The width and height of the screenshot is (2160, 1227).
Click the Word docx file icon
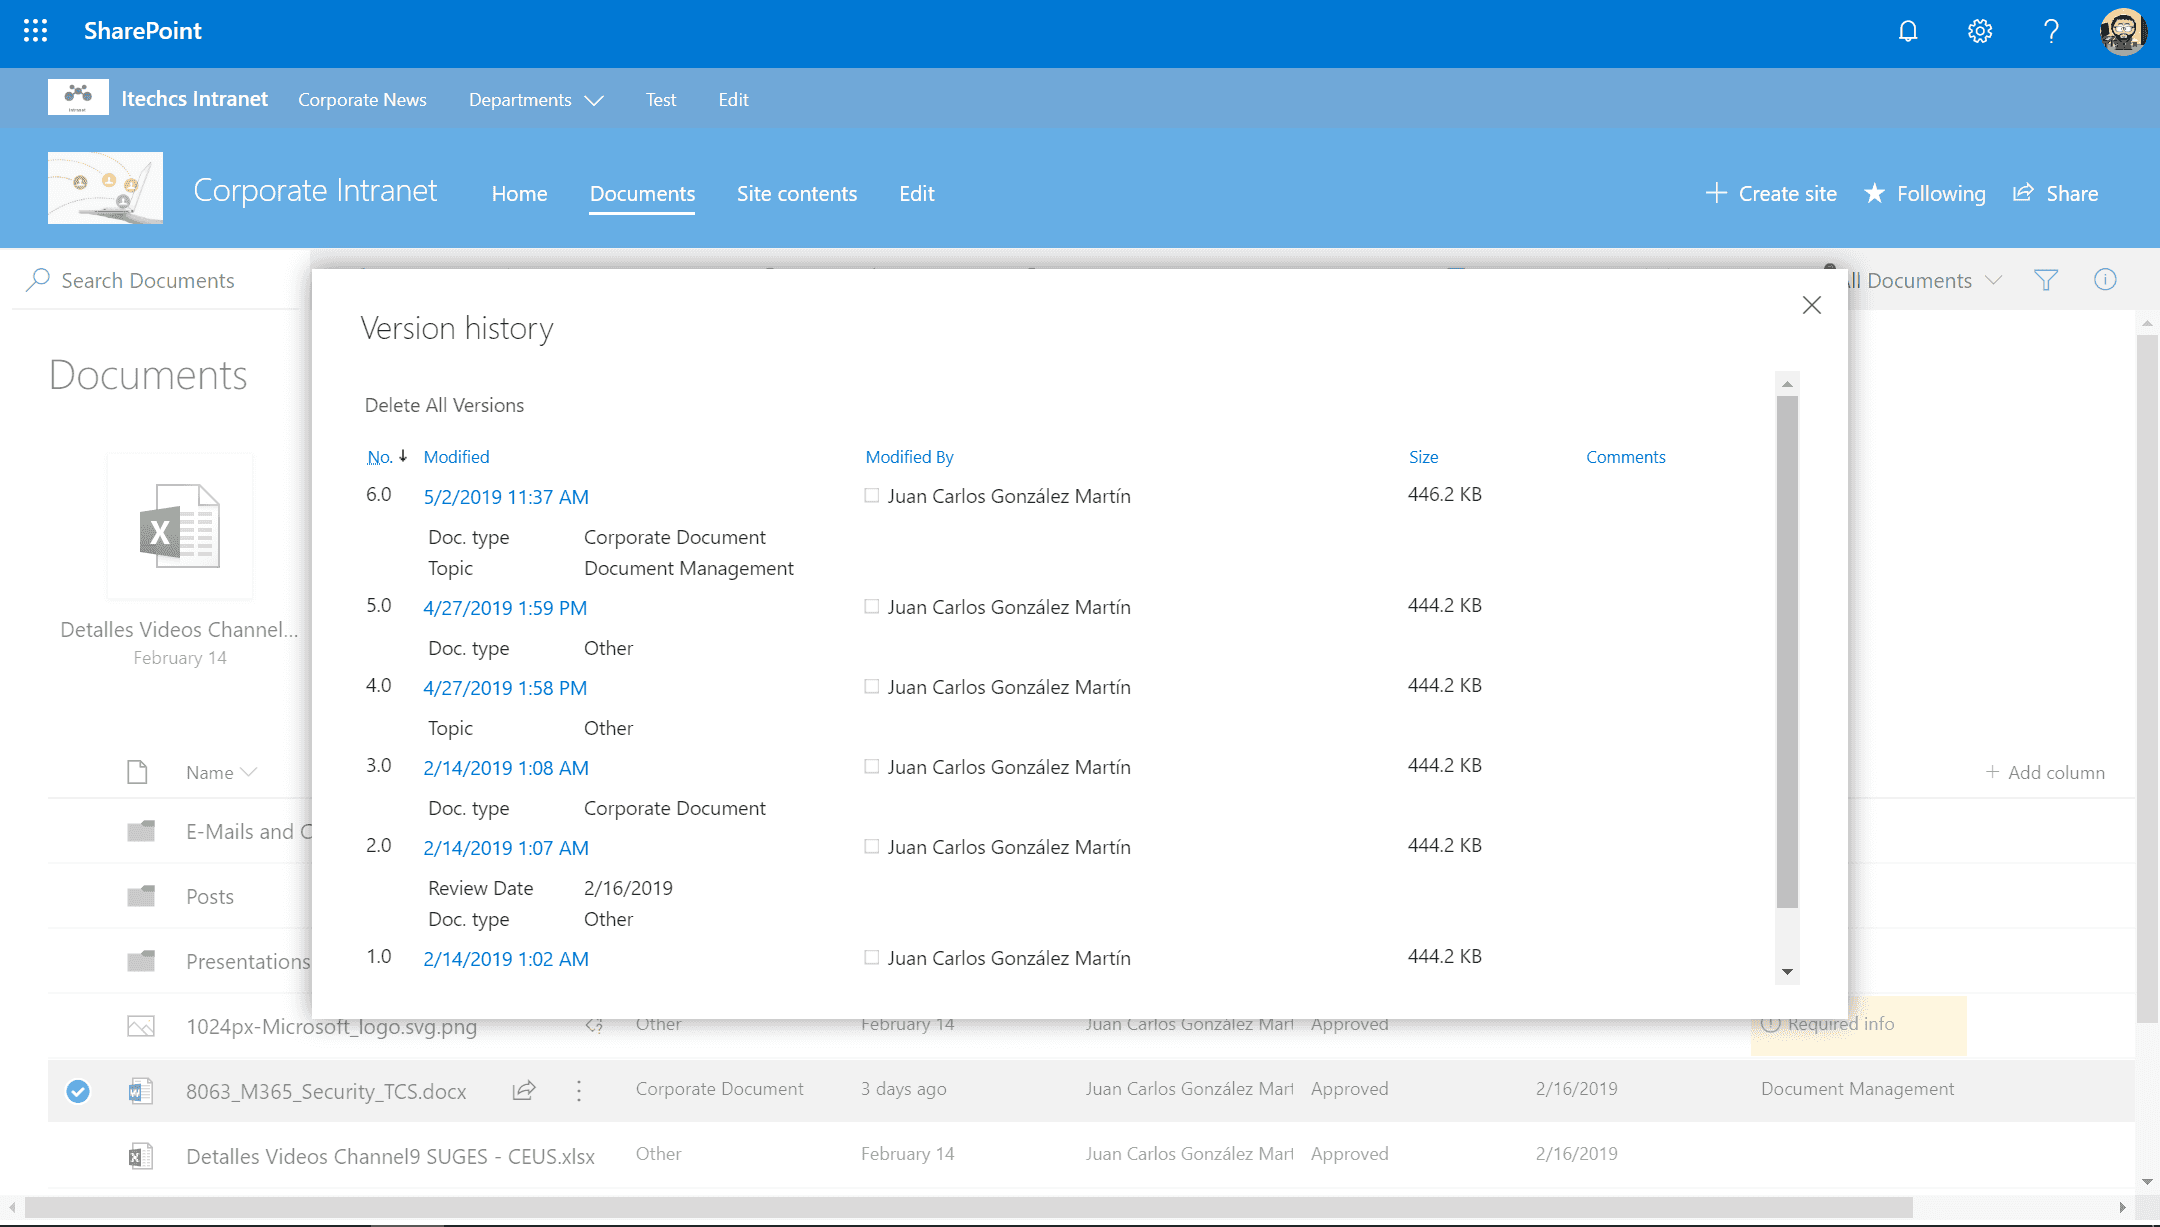141,1091
